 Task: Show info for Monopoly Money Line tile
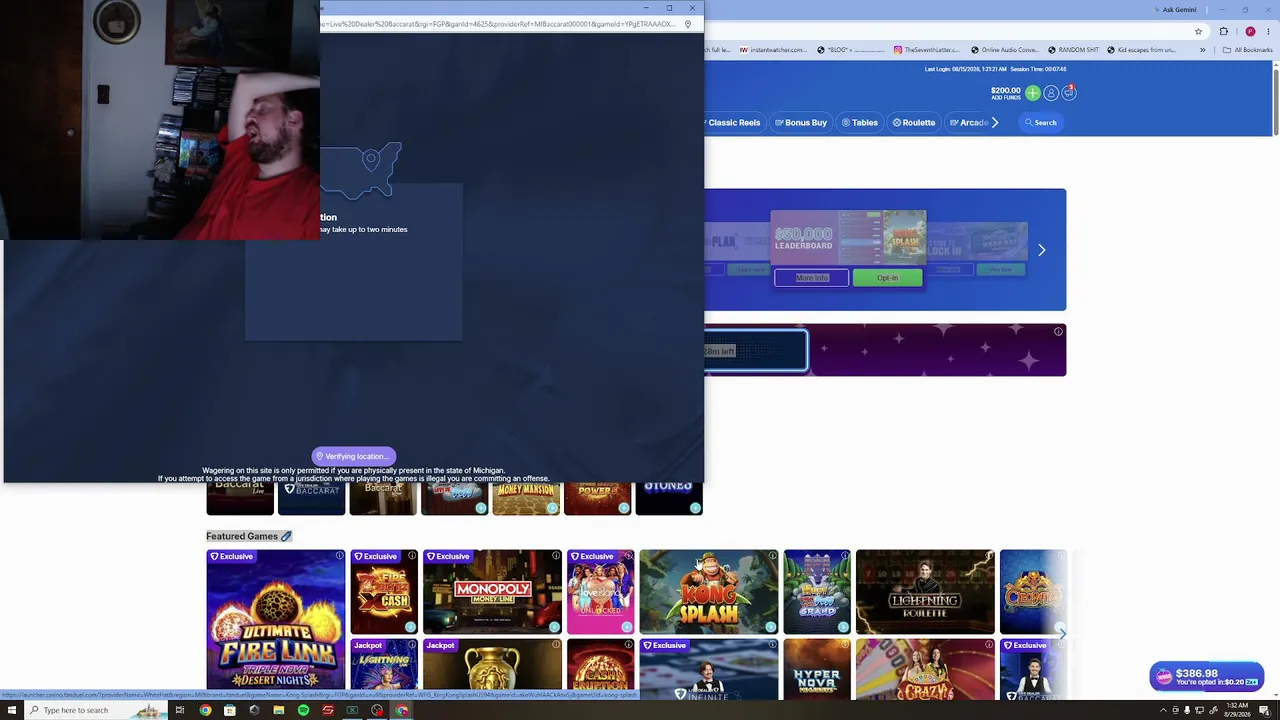click(556, 556)
